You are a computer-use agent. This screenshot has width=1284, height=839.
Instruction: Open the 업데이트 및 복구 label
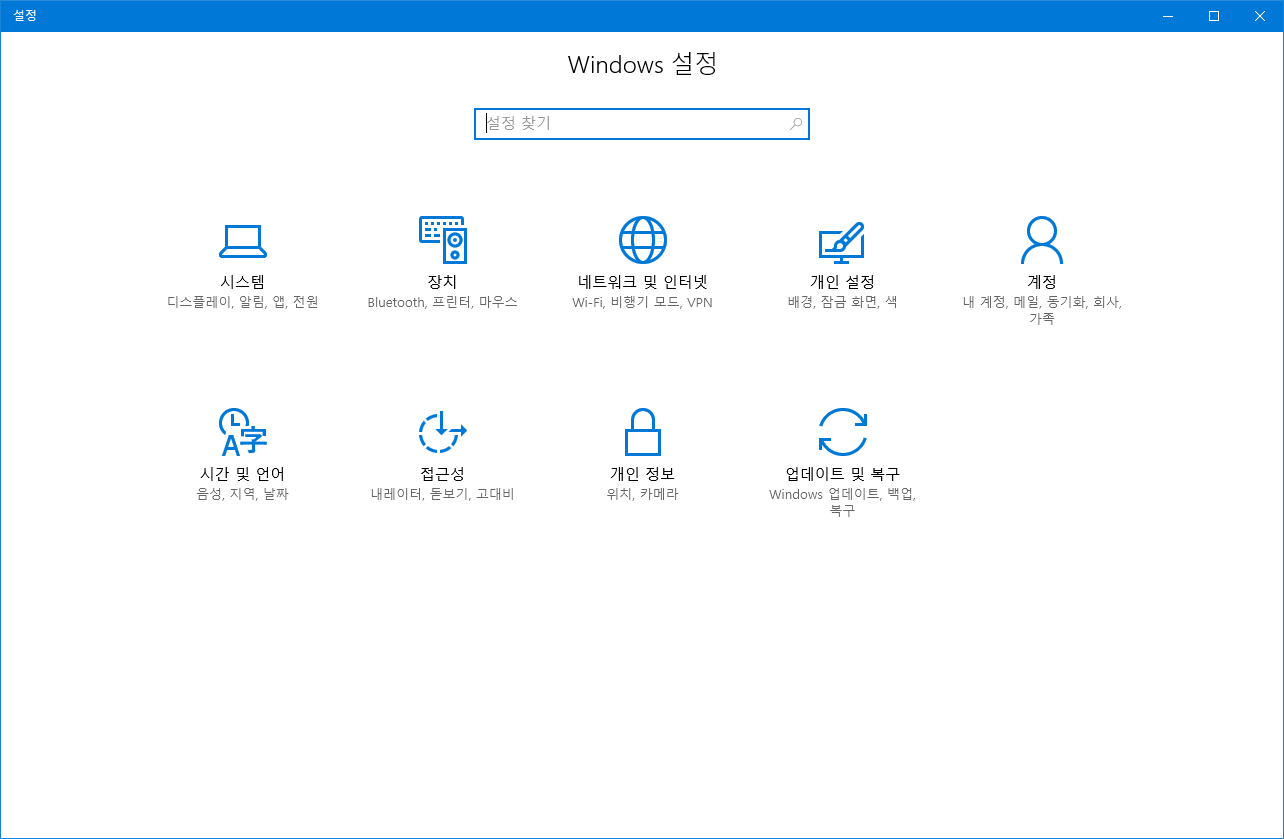click(842, 474)
